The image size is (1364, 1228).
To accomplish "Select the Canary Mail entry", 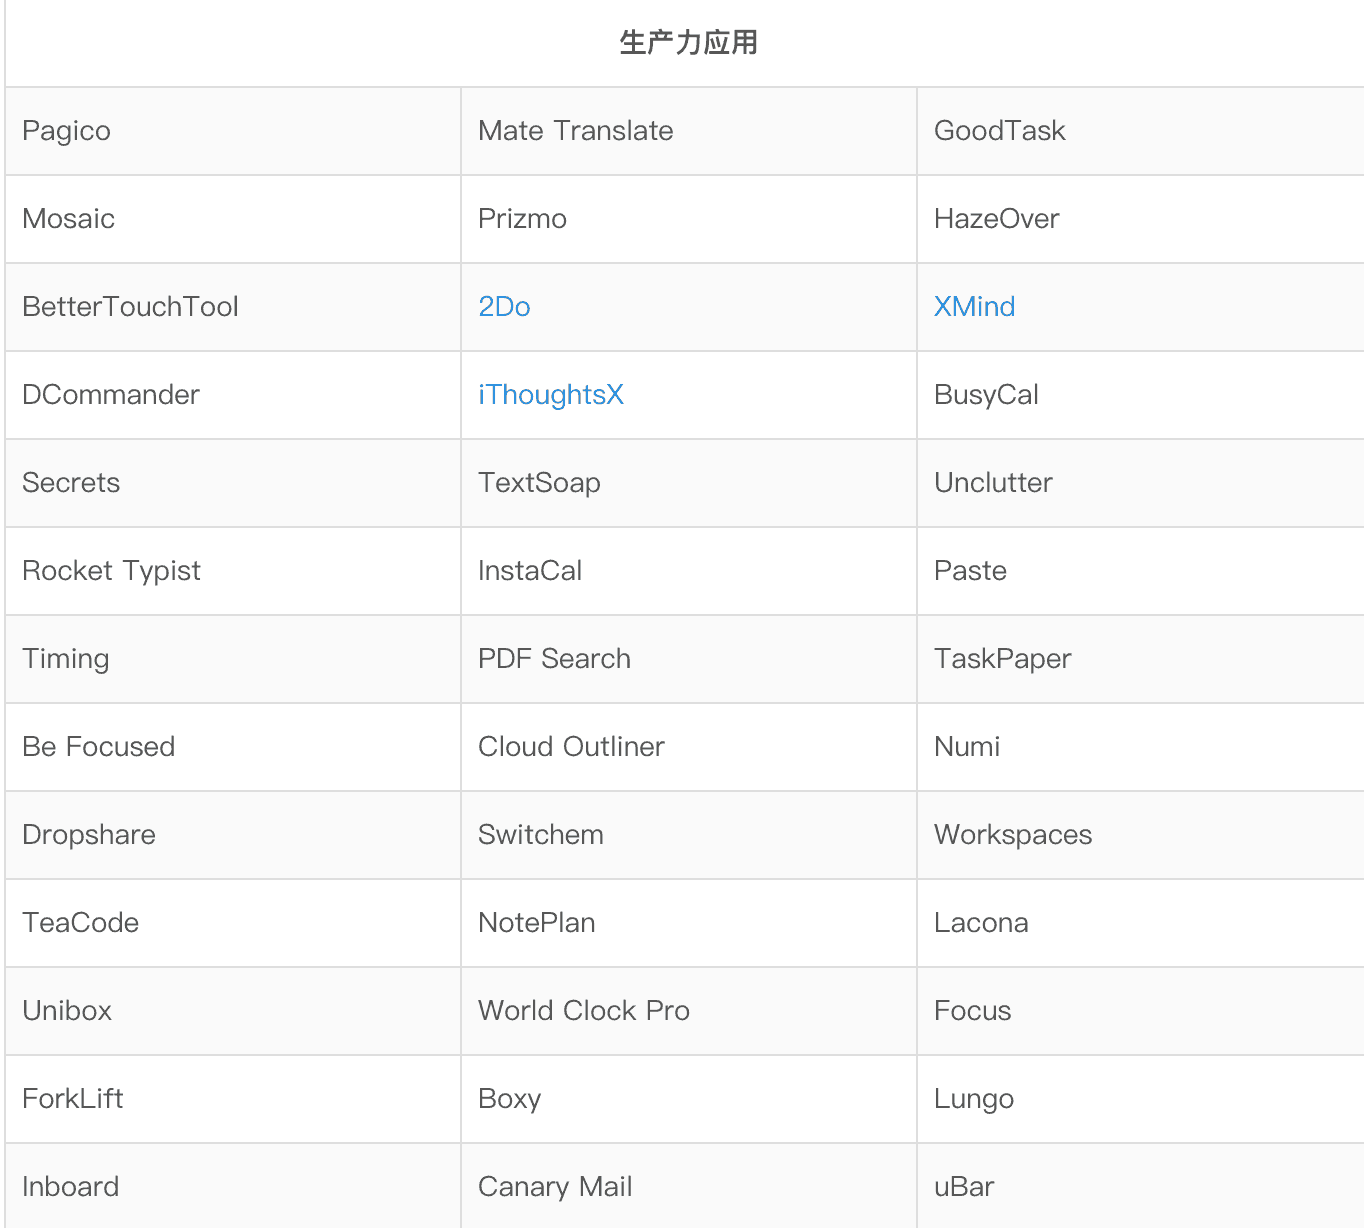I will click(x=555, y=1187).
